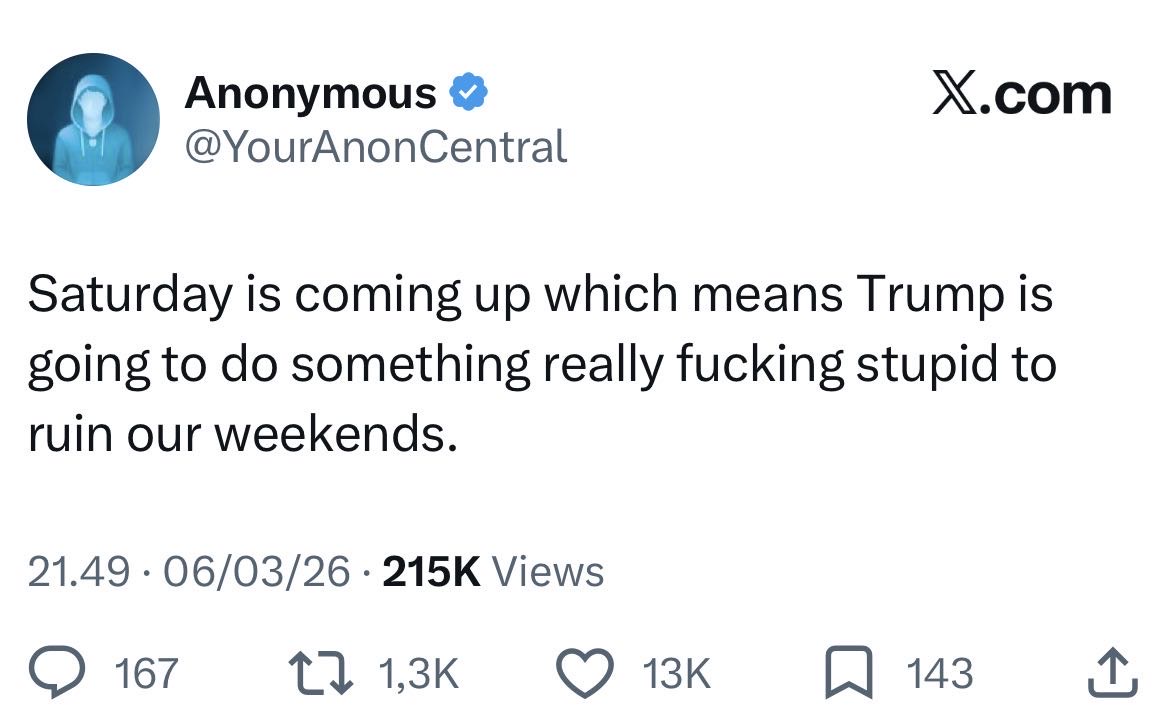Toggle the bookmark icon on this post
Viewport: 1170px width, 725px height.
(x=851, y=673)
